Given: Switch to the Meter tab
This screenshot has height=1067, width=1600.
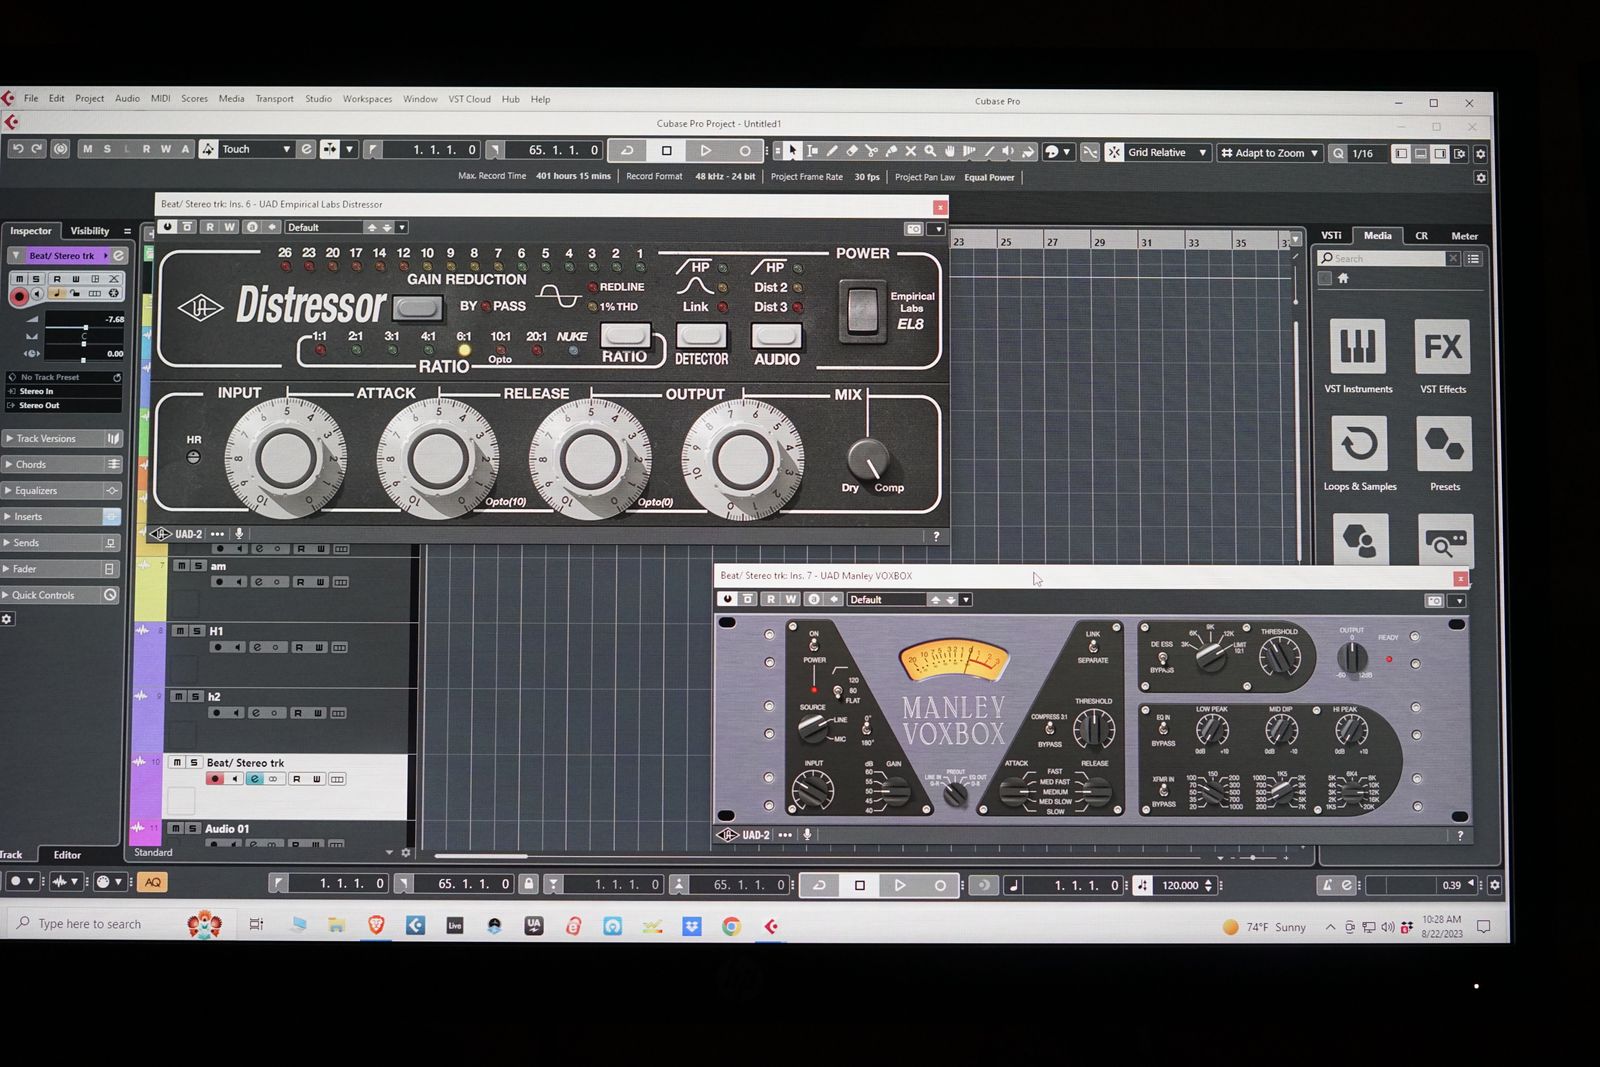Looking at the screenshot, I should click(x=1464, y=236).
